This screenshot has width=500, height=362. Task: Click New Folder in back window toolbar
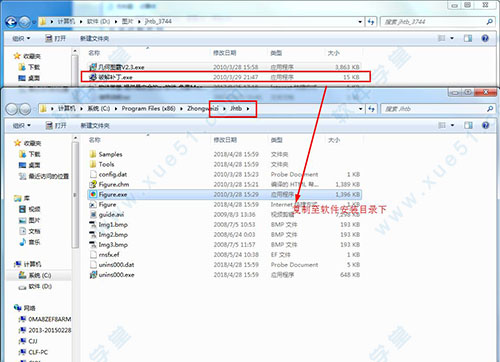pos(95,39)
